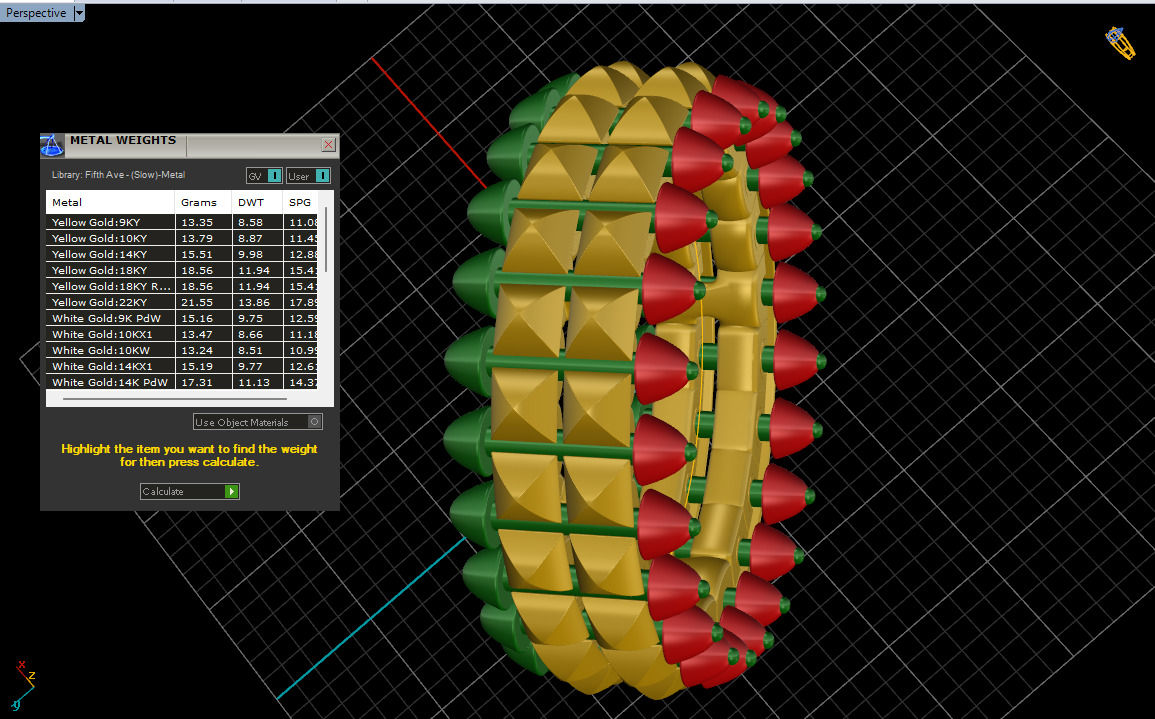Click the Metal Weights panel logo icon

(x=52, y=145)
